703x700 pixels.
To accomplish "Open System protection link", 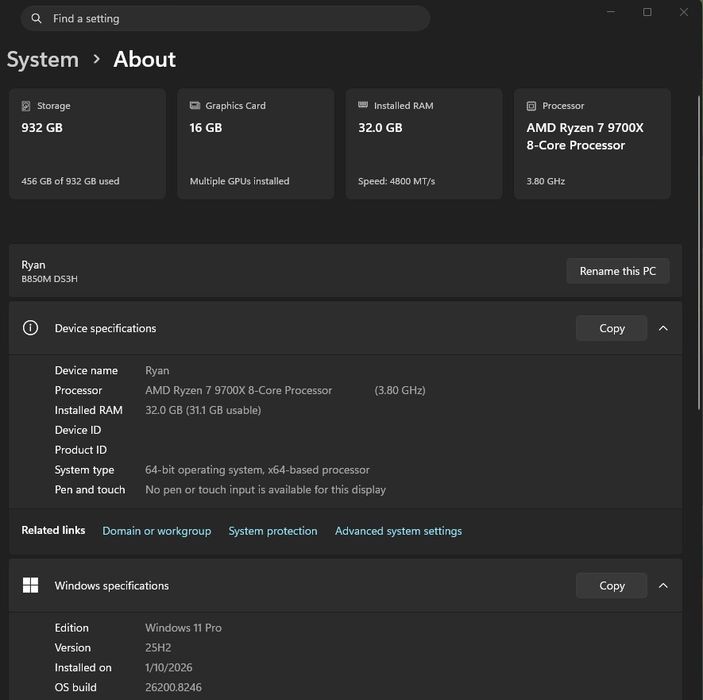I will [273, 531].
